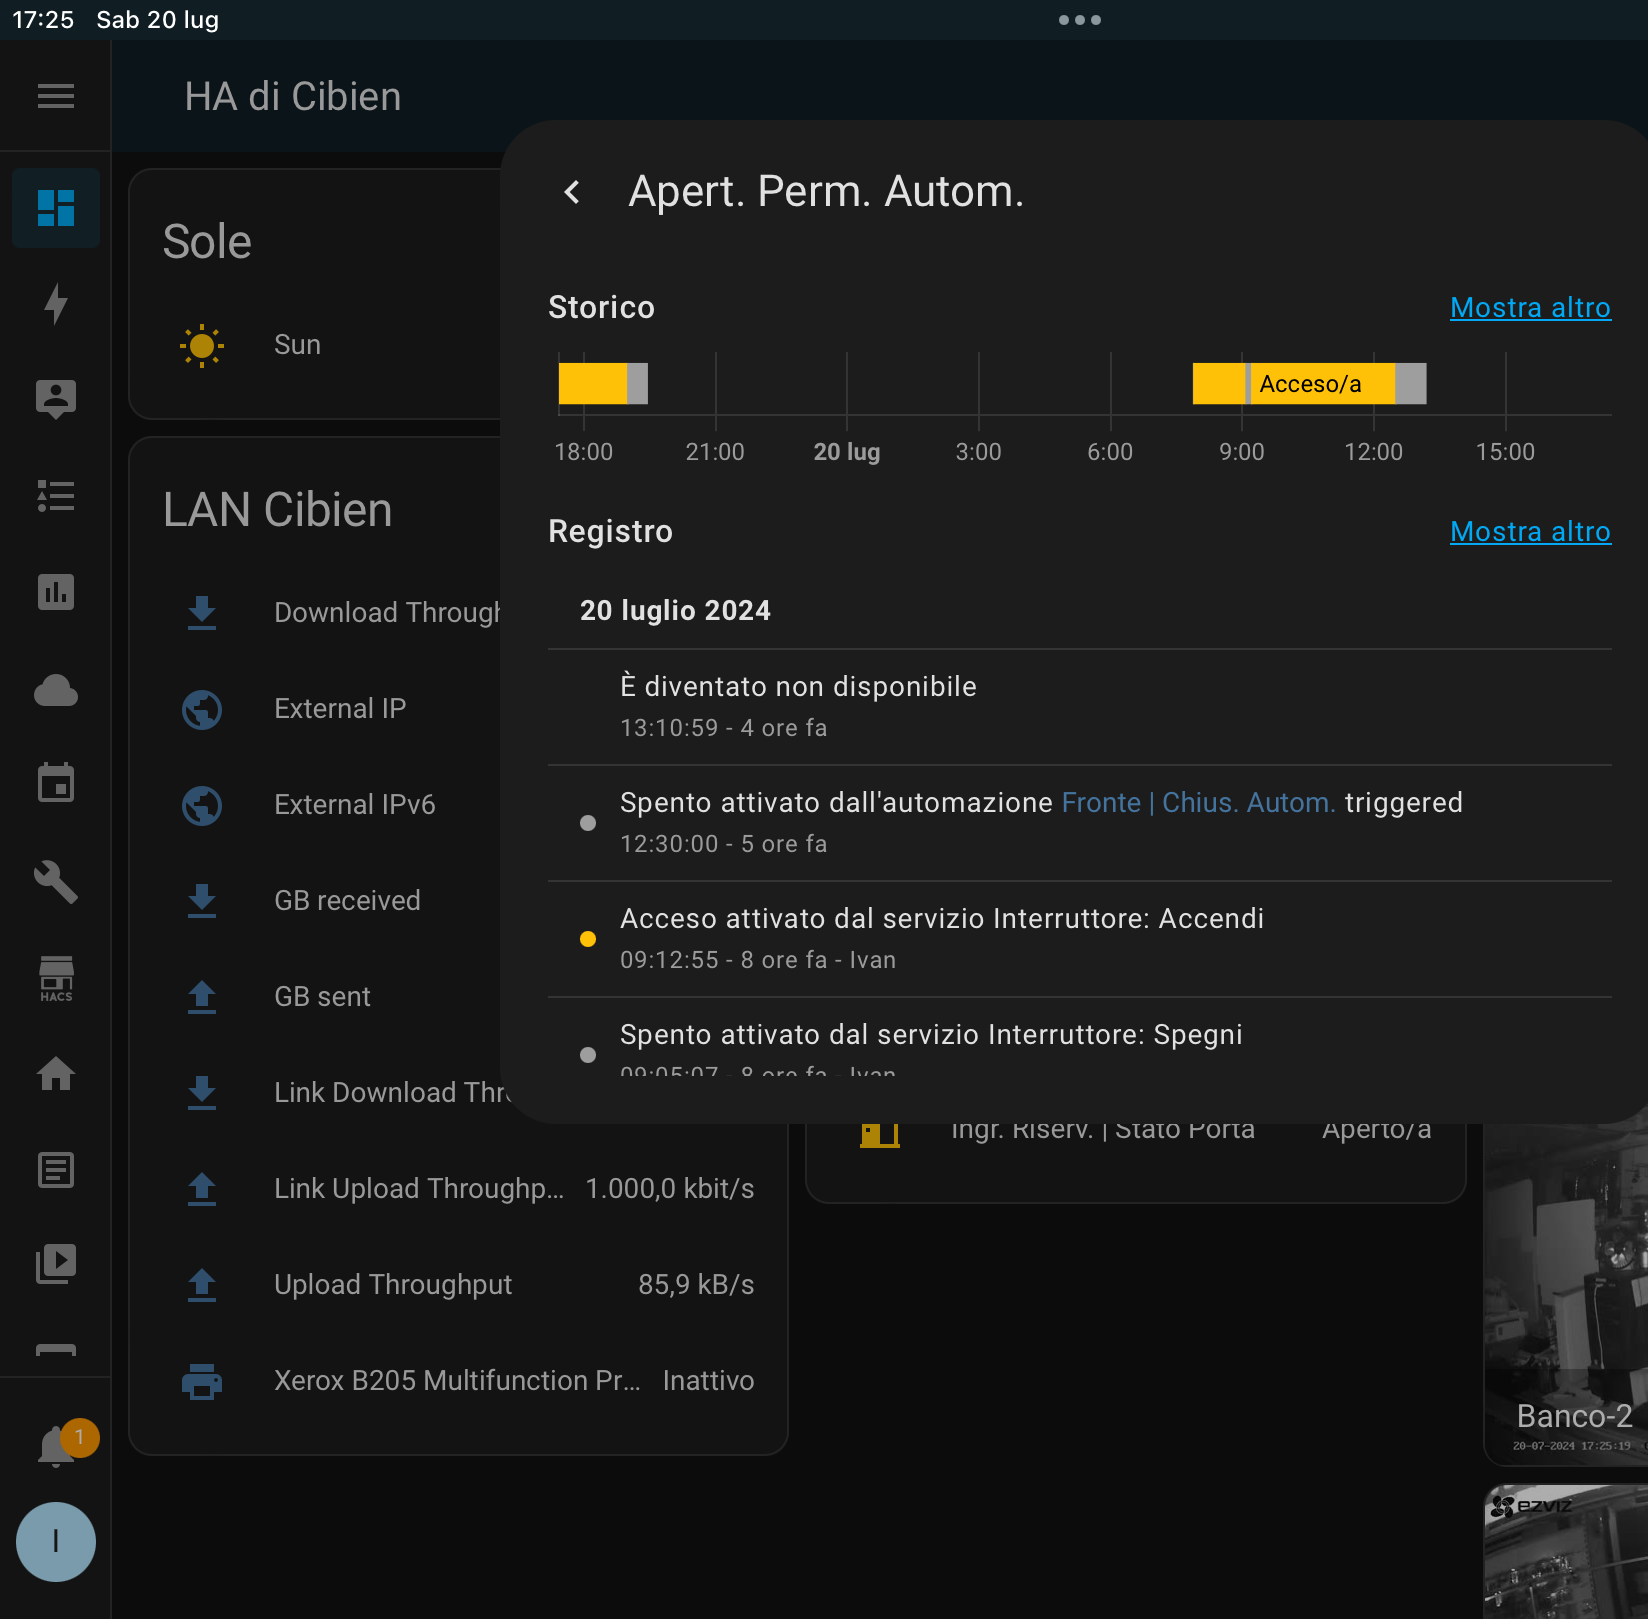Open the cloud icon in sidebar

tap(56, 690)
